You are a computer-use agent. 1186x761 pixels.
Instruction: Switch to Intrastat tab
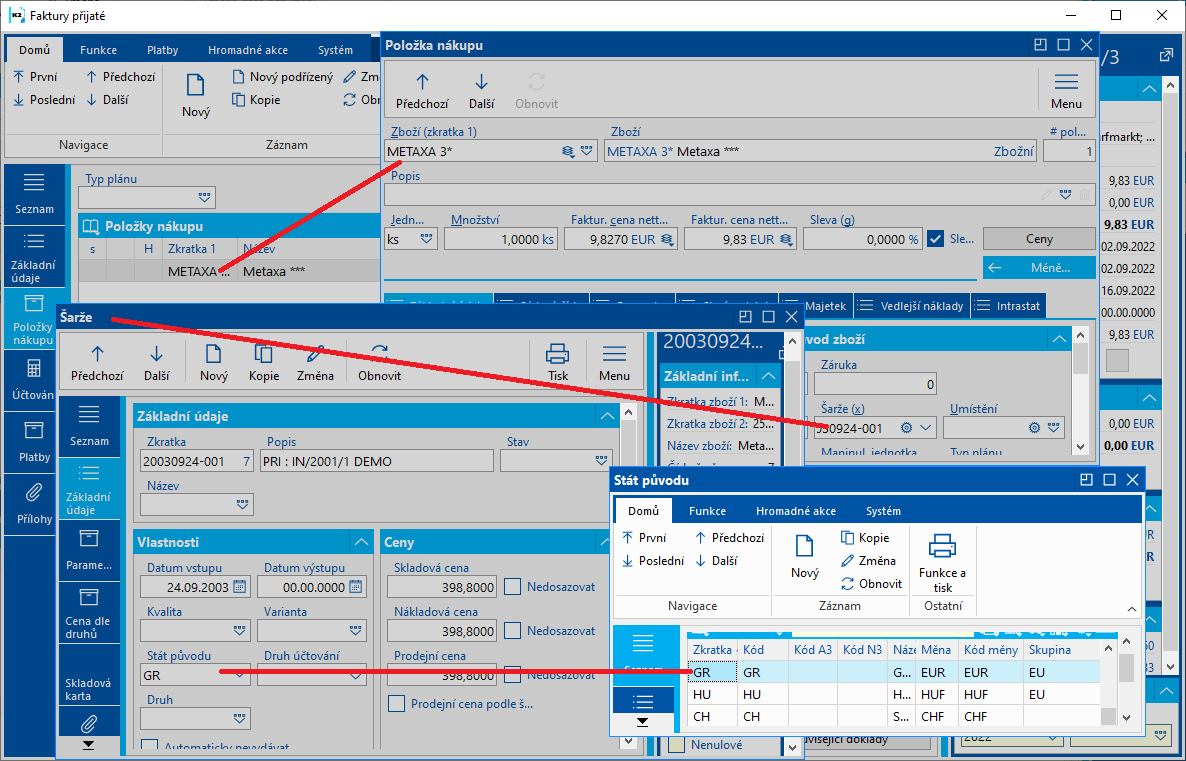[x=1008, y=306]
